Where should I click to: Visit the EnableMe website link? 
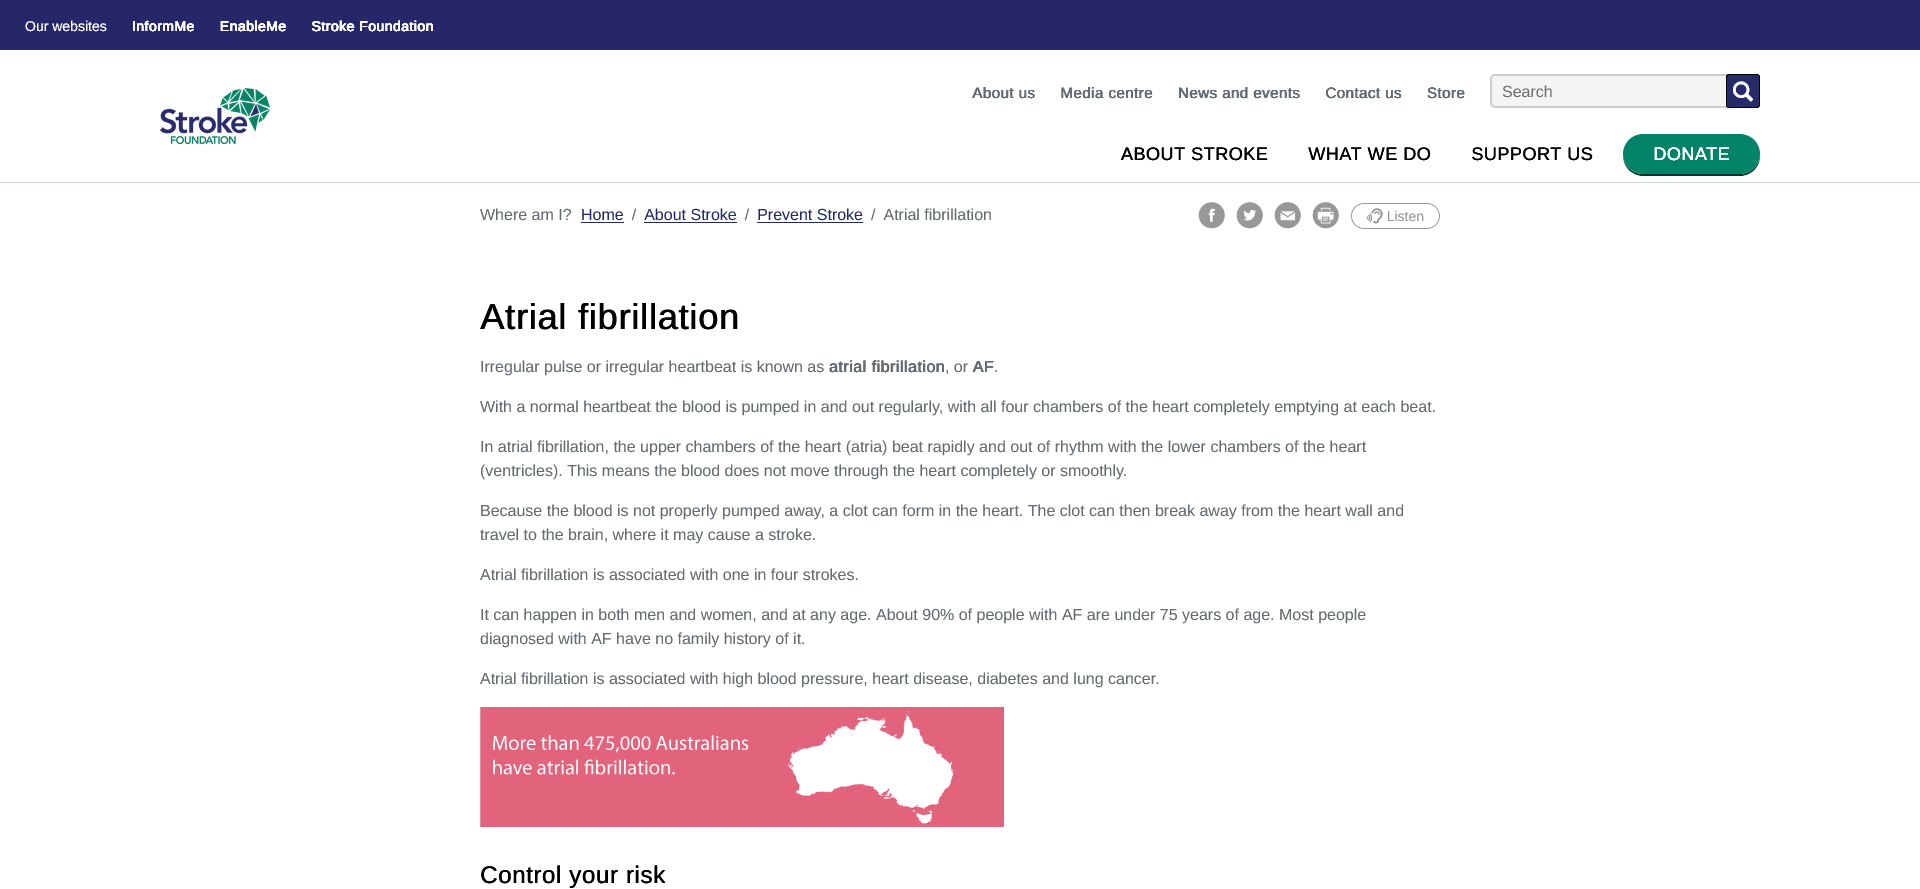pos(253,26)
